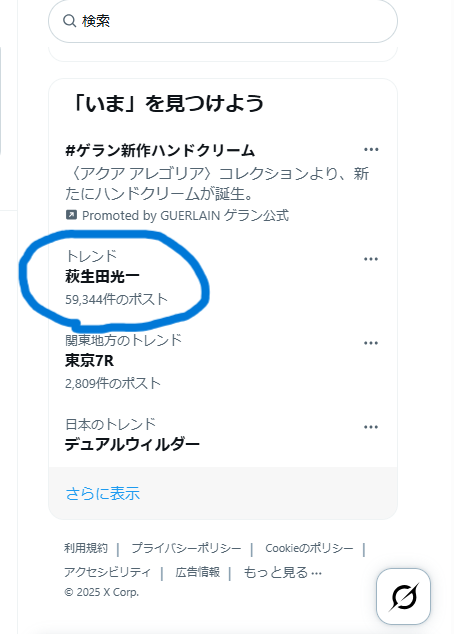Click the Promoted by GUERLAIN ゲラン公式 label
The width and height of the screenshot is (454, 634).
point(186,215)
